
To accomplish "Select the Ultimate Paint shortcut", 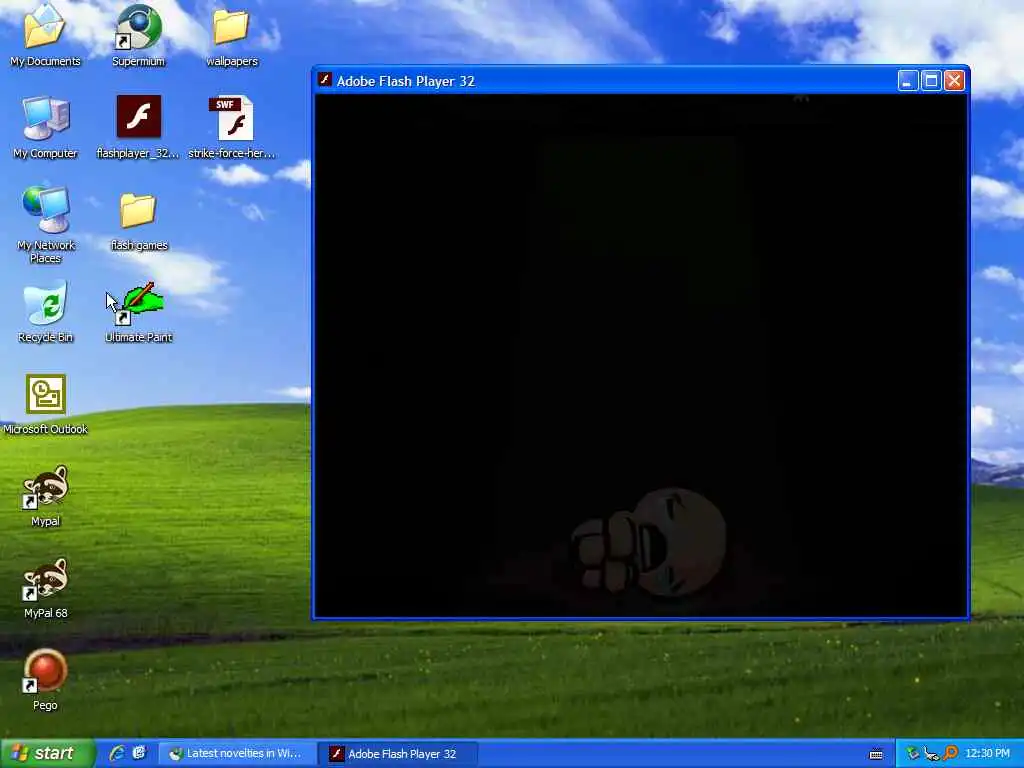I will tap(138, 312).
